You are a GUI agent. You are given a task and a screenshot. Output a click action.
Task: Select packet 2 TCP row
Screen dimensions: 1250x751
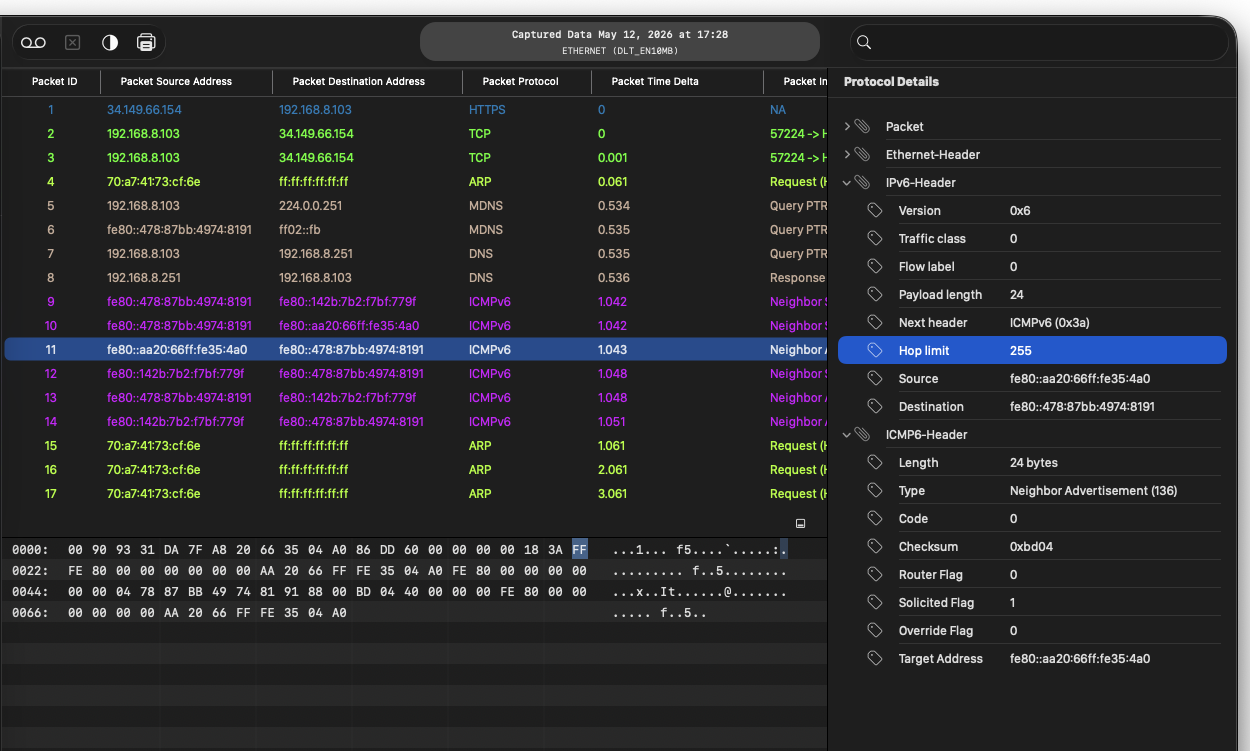tap(415, 134)
